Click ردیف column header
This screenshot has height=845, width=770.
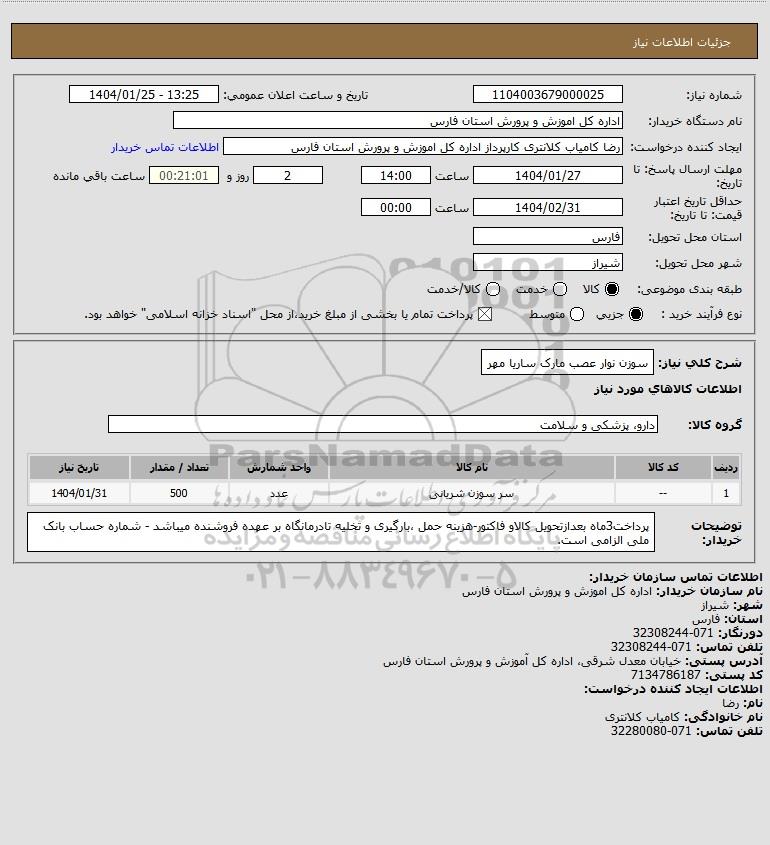click(x=726, y=467)
